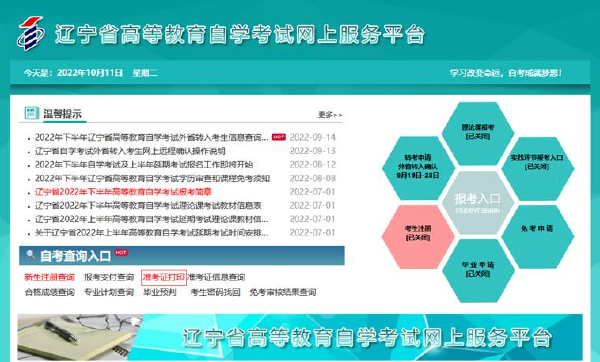Click the magnifier icon beside 自考查询入口

pyautogui.click(x=31, y=255)
